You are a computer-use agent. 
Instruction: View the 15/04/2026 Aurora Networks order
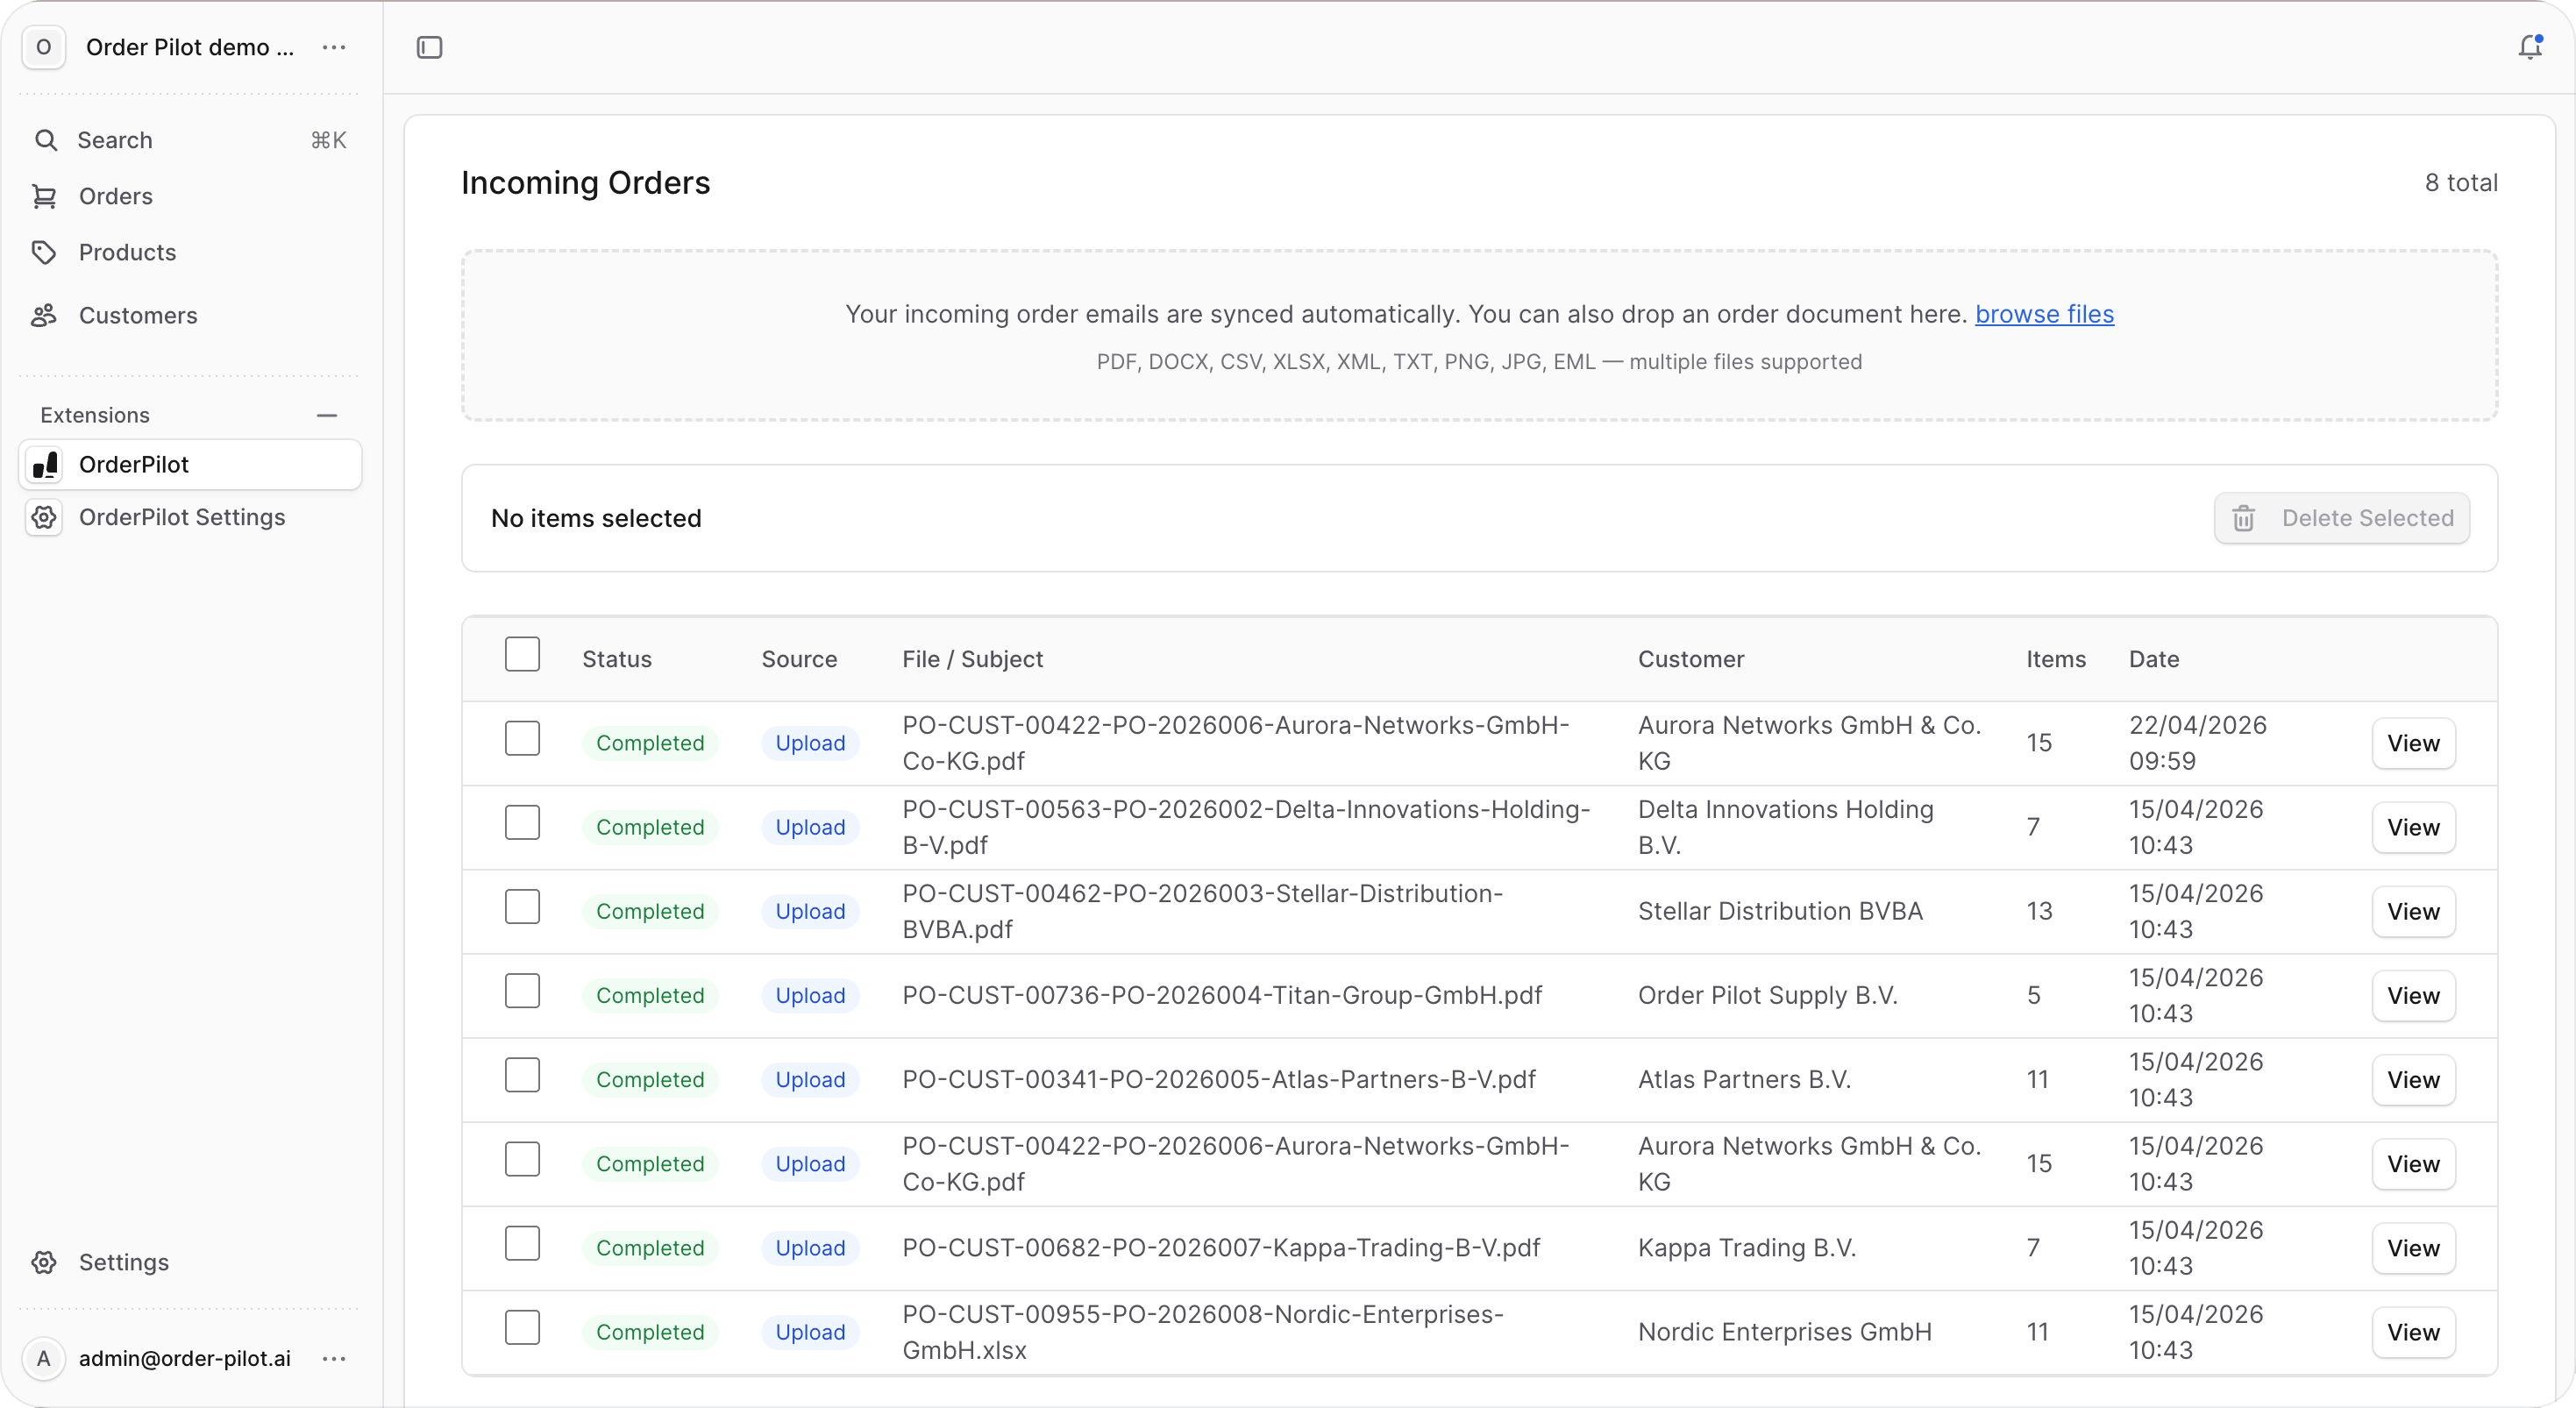2413,1163
